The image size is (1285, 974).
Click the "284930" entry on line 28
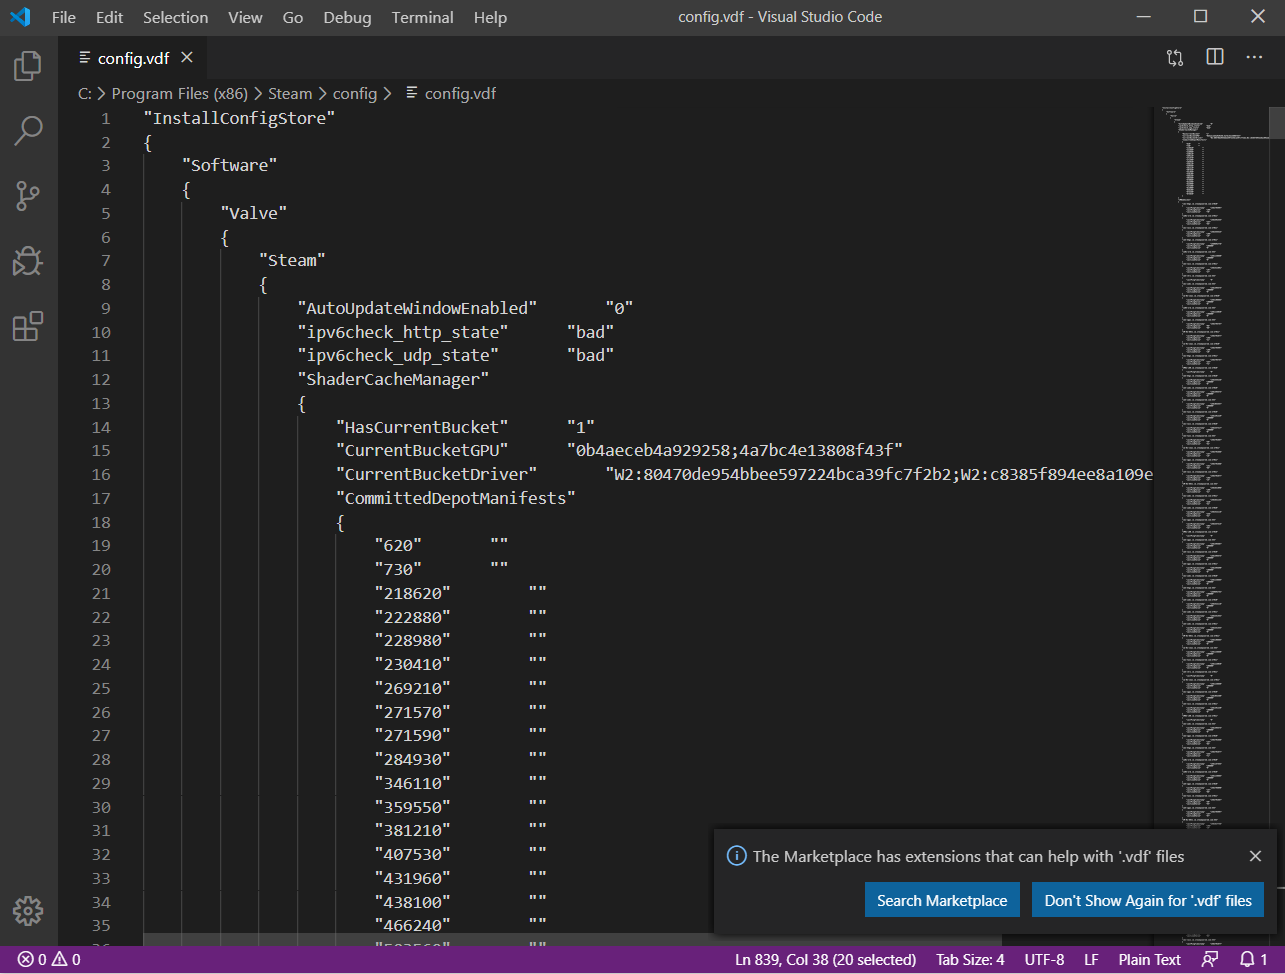[413, 759]
